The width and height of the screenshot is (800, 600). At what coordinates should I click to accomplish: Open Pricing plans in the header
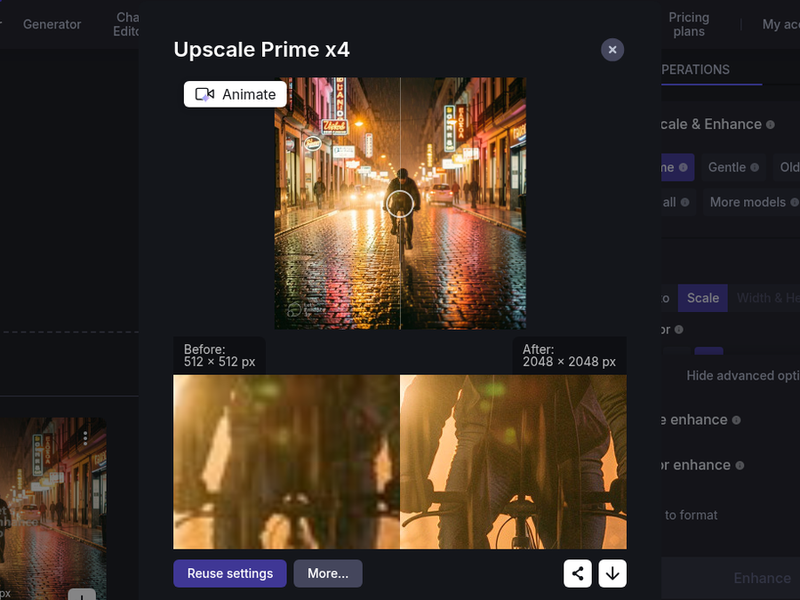pos(689,24)
